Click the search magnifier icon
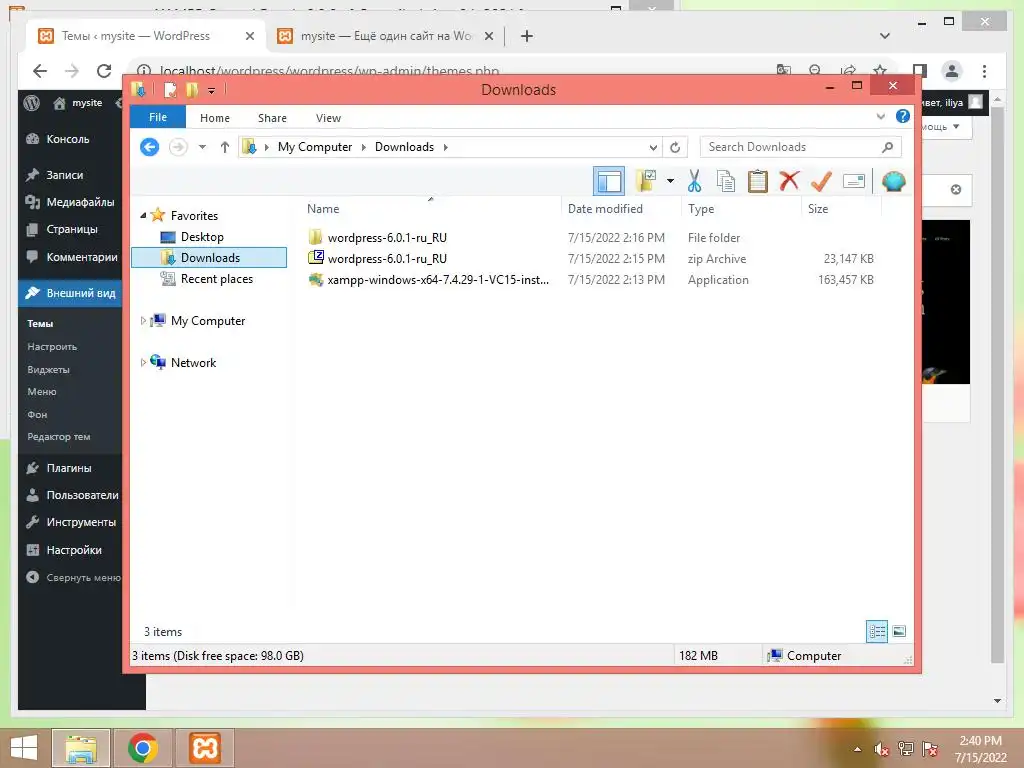This screenshot has width=1024, height=768. [887, 147]
